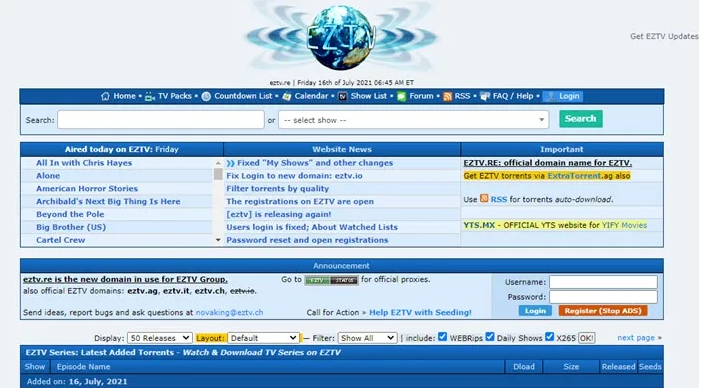Image resolution: width=701 pixels, height=388 pixels.
Task: Click the Search text input field
Action: pos(160,120)
